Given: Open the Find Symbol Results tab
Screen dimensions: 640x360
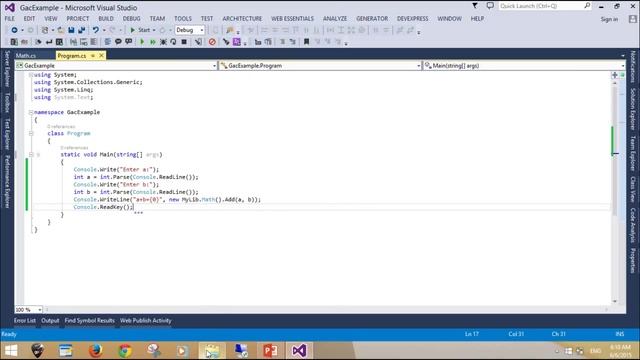Looking at the screenshot, I should 89,321.
